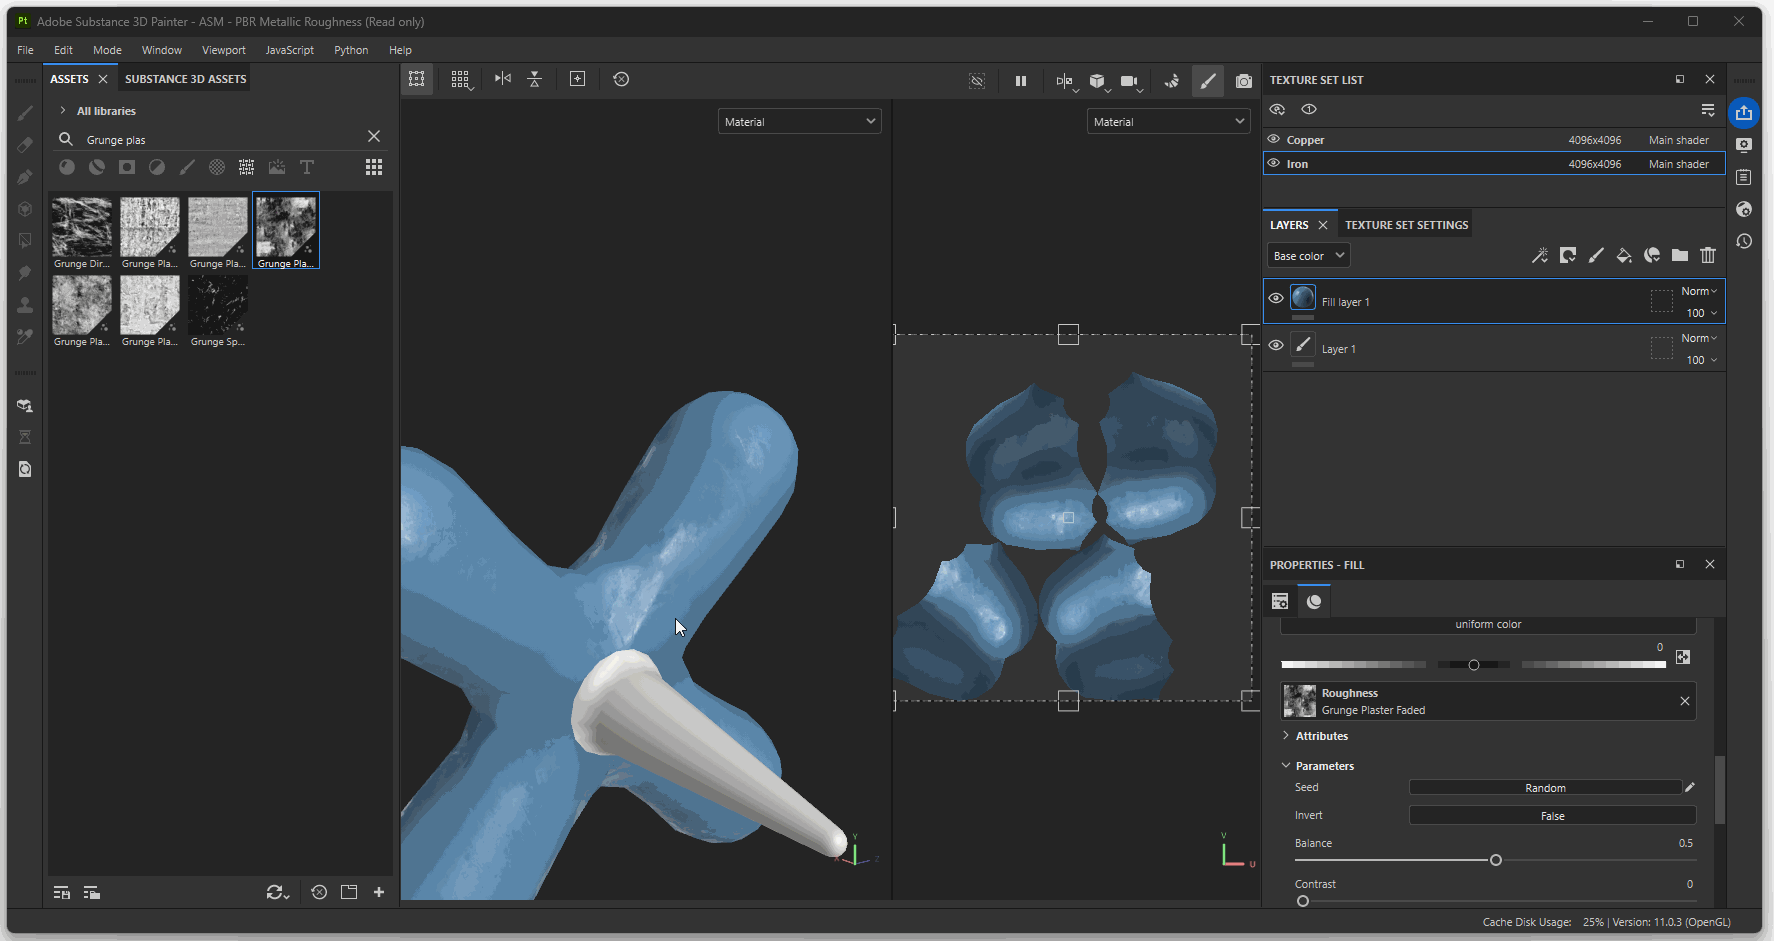This screenshot has height=941, width=1774.
Task: Toggle visibility of the Copper texture set
Action: [1274, 140]
